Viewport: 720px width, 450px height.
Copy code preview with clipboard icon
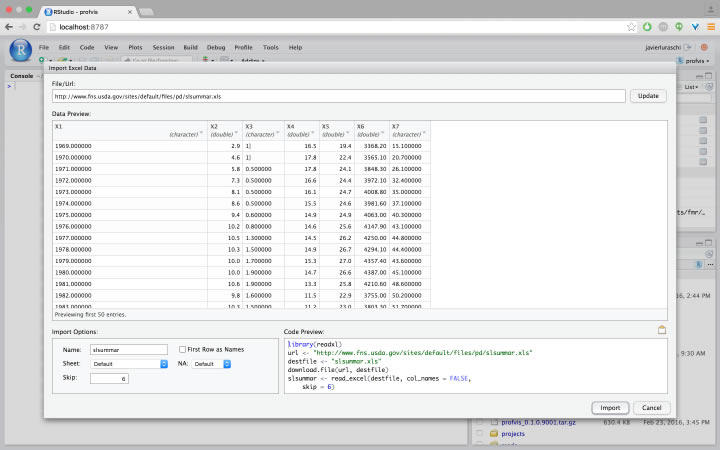click(x=661, y=329)
